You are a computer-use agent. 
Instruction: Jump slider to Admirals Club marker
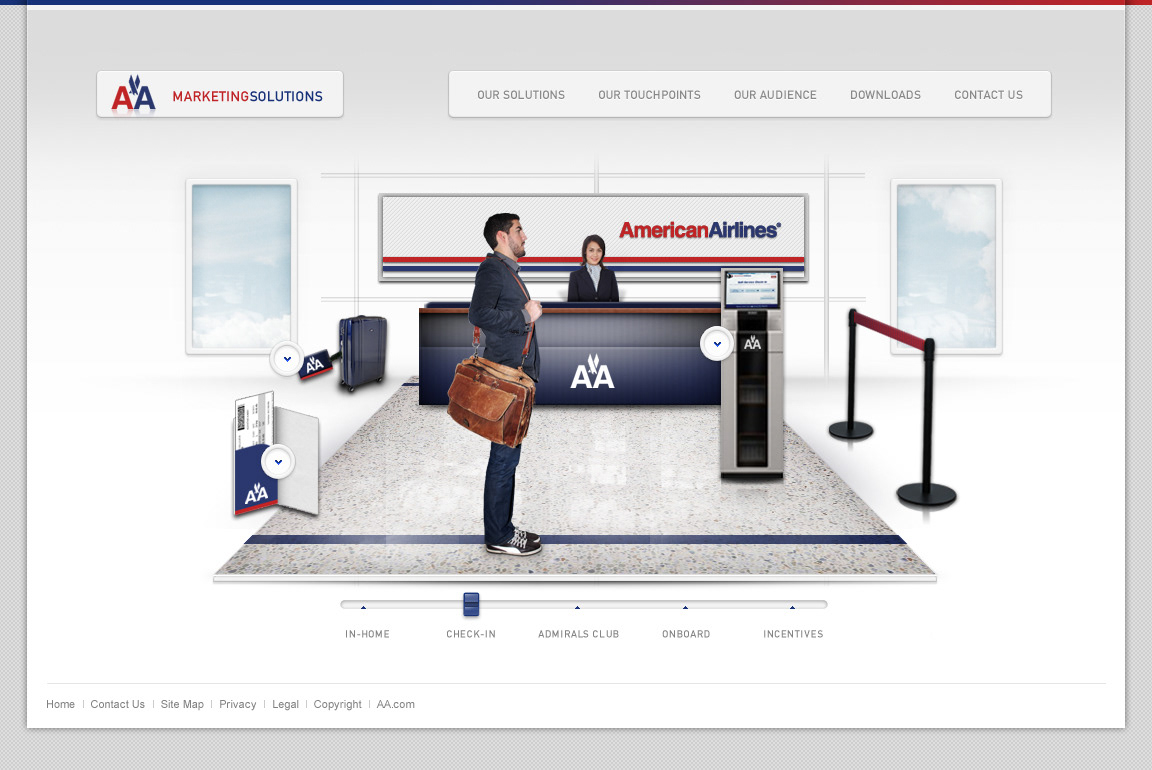point(577,607)
